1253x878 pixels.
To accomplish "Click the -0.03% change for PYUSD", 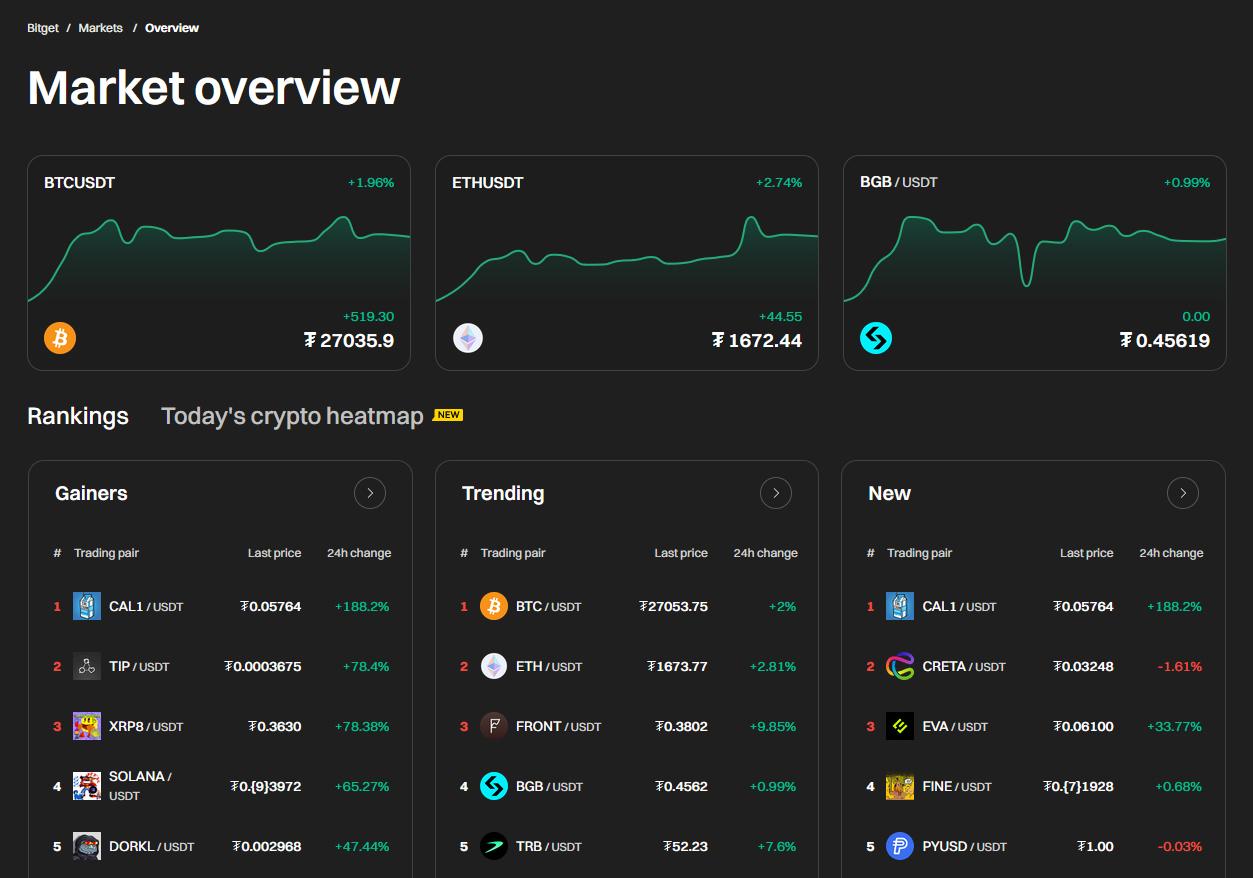I will [1180, 846].
